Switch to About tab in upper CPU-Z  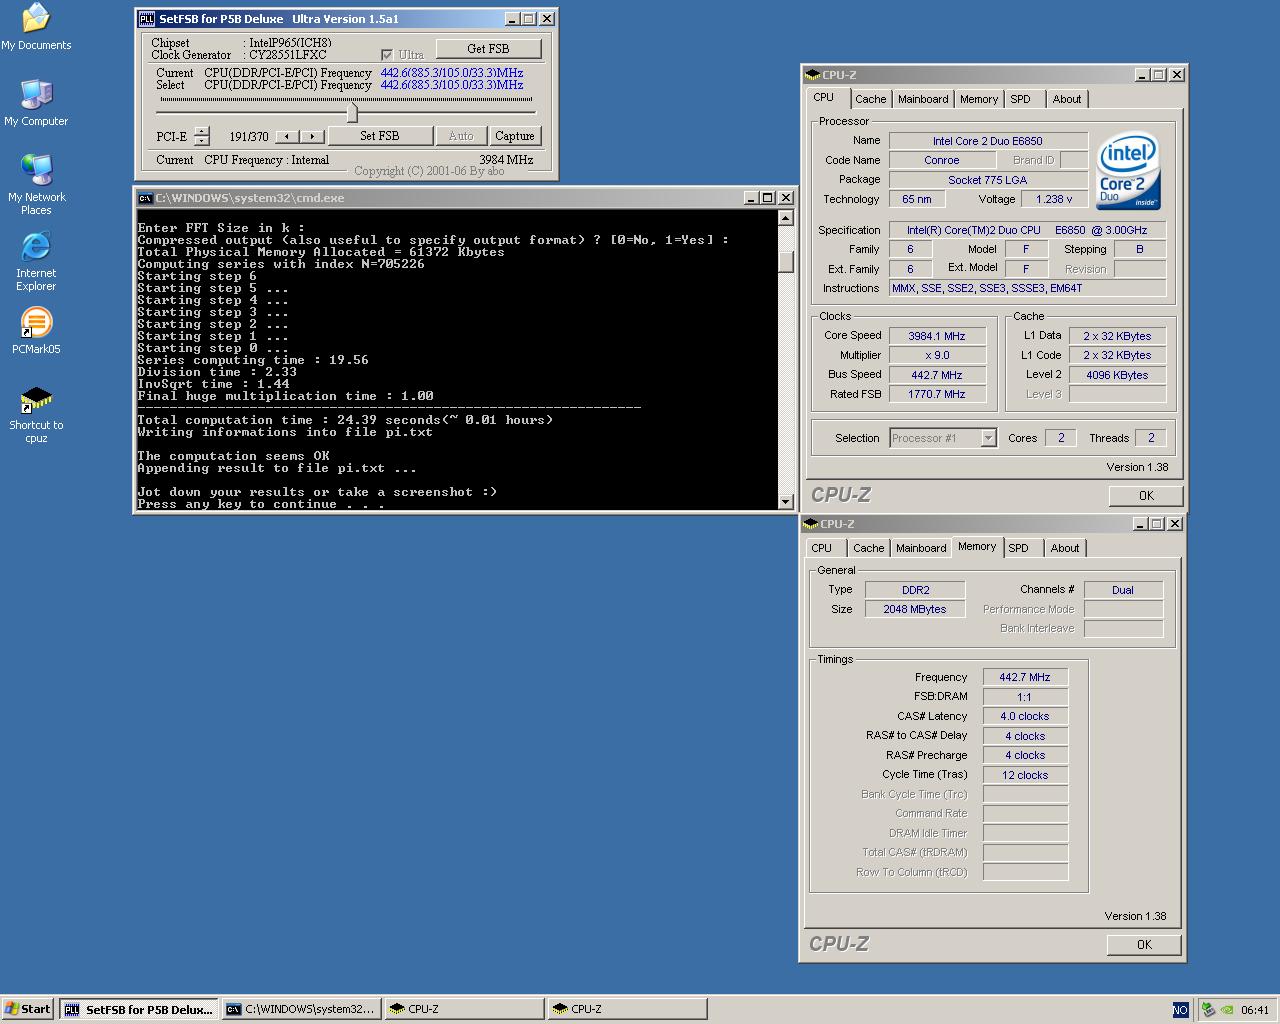coord(1067,99)
